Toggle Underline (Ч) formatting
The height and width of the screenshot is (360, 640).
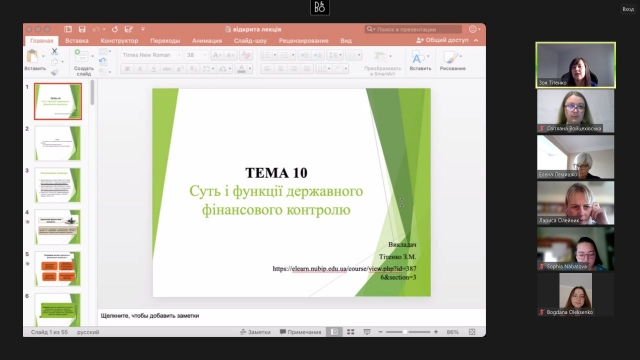pos(153,69)
